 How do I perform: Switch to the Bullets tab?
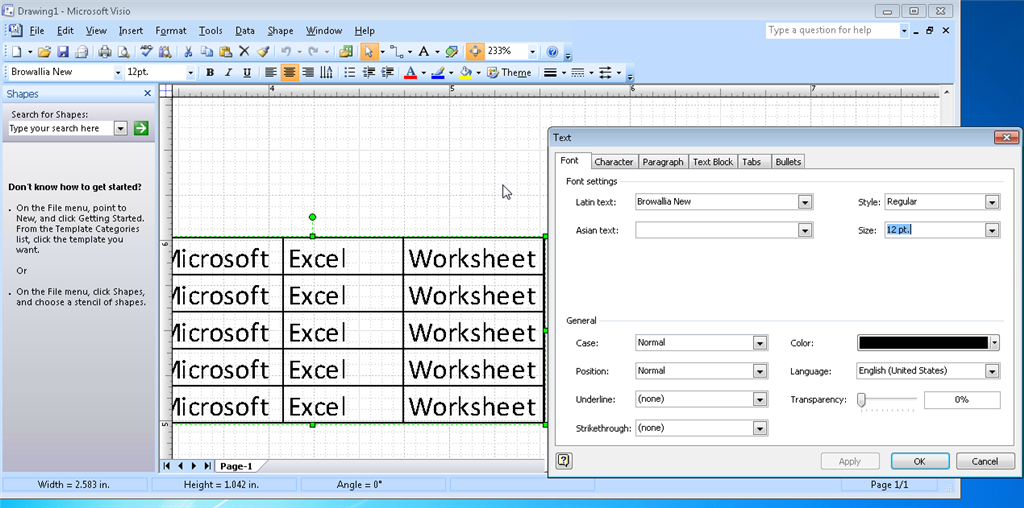coord(788,162)
